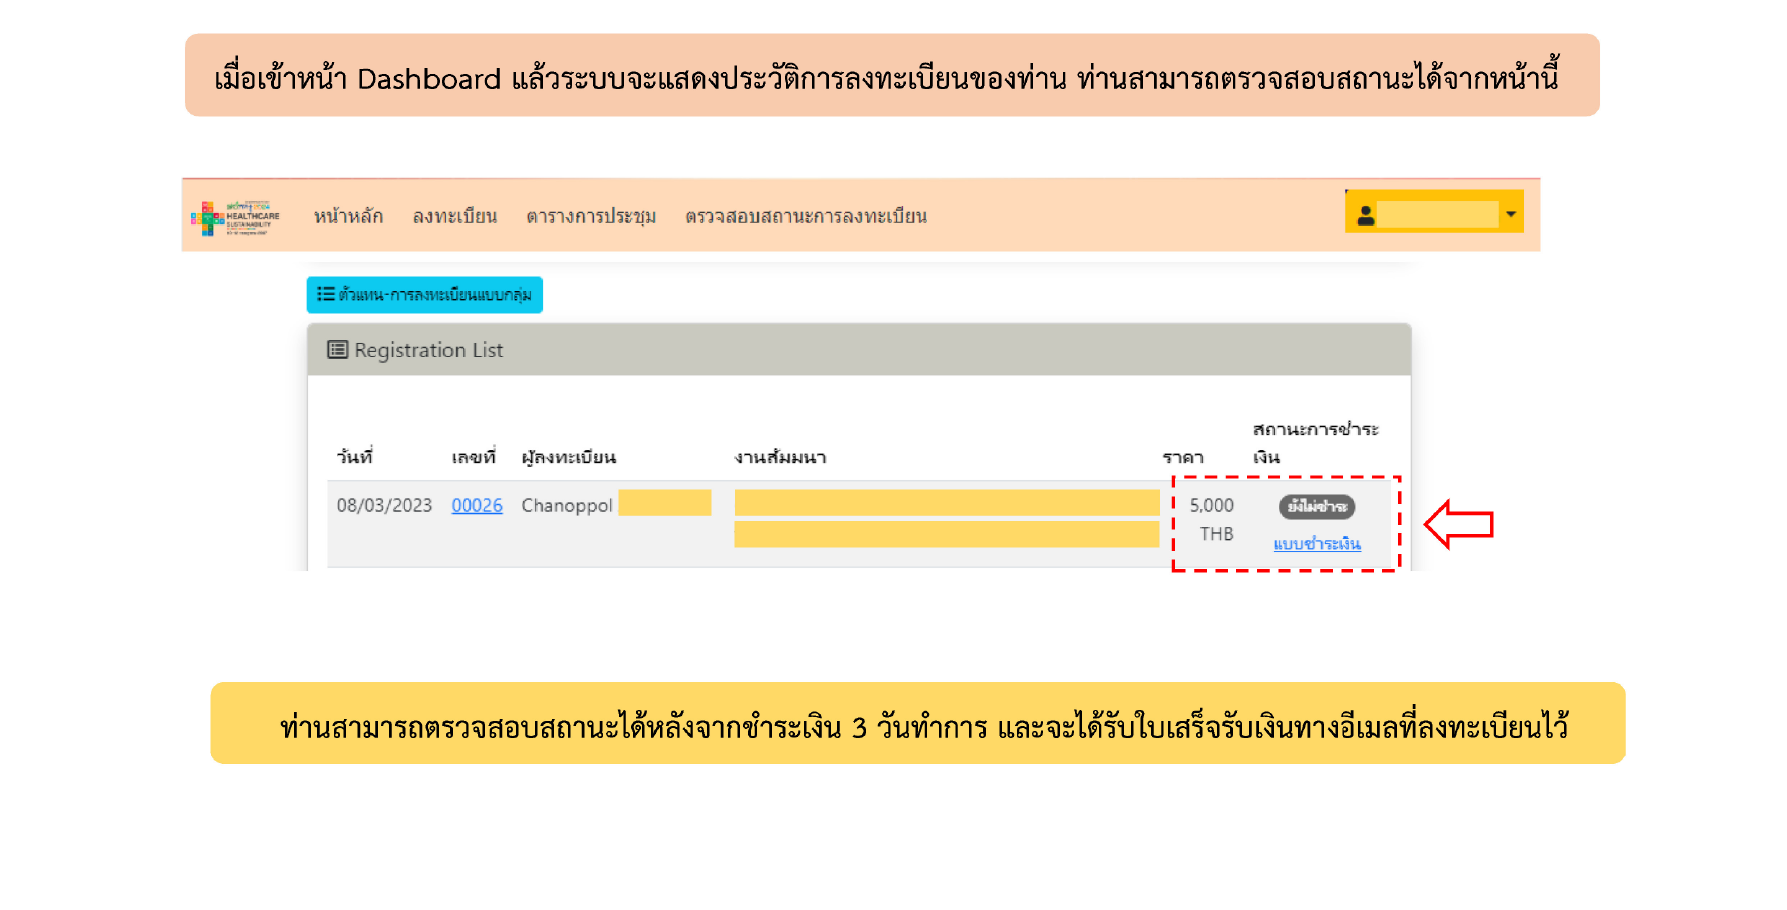Click the ยังไม่ชำระ status badge
This screenshot has height=910, width=1787.
coord(1316,507)
